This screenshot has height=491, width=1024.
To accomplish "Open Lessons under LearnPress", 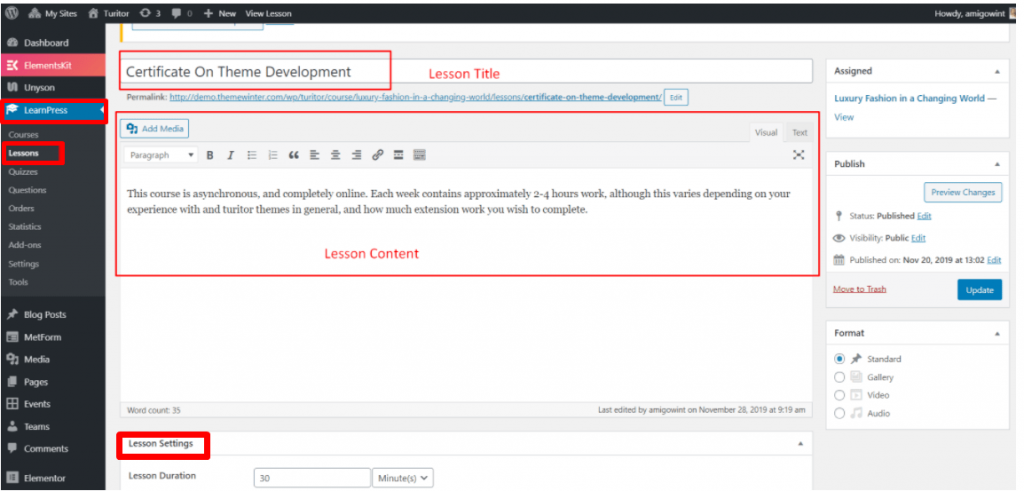I will (x=24, y=153).
